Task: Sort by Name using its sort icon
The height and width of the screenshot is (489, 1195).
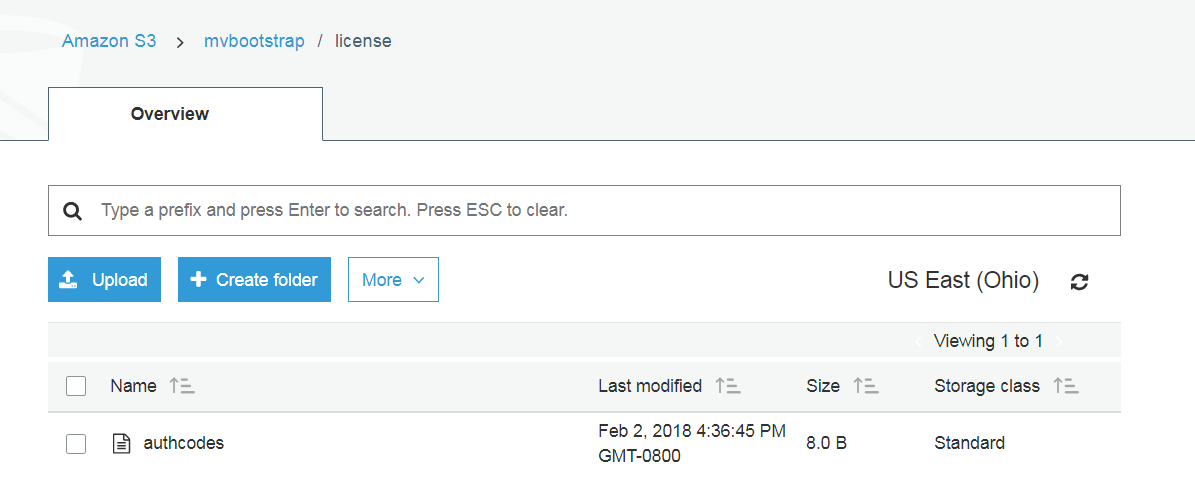Action: pyautogui.click(x=182, y=386)
